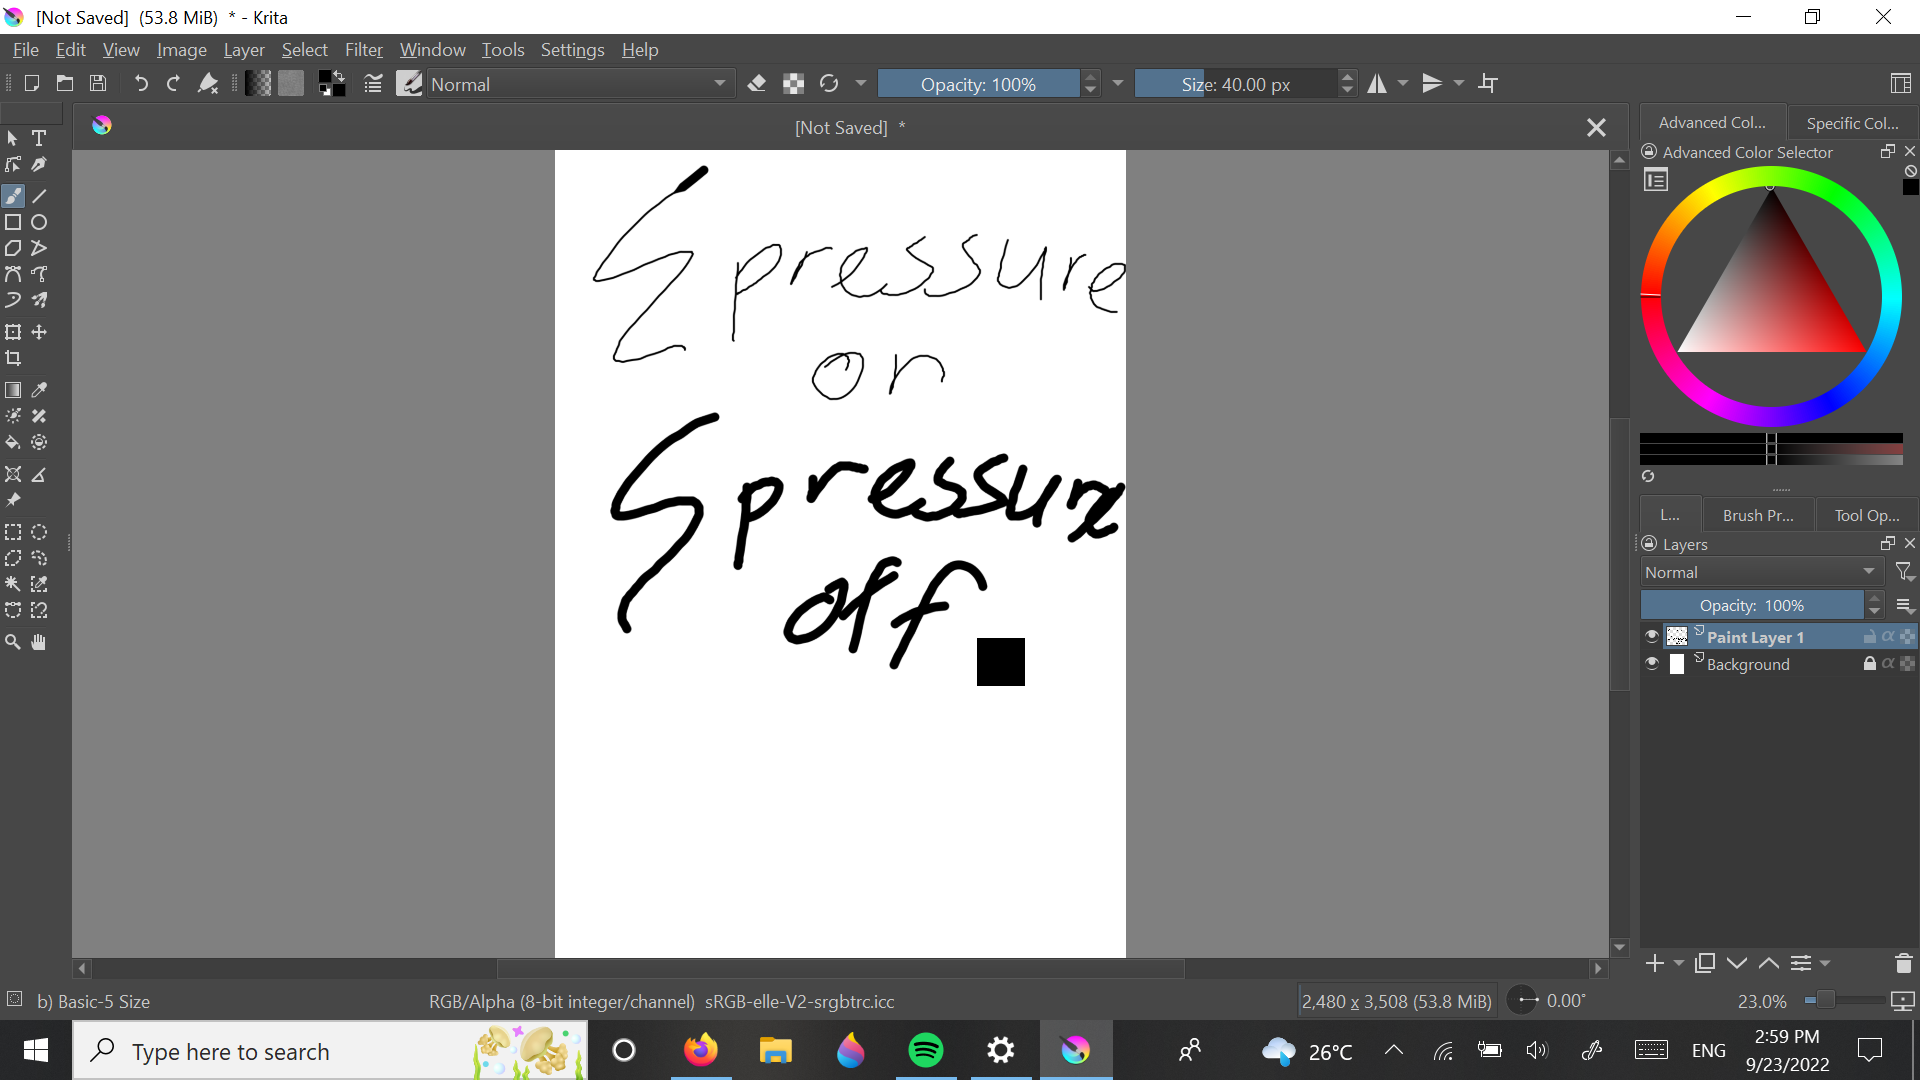Select the Color Sampler eyedropper tool
This screenshot has height=1080, width=1920.
click(x=39, y=390)
